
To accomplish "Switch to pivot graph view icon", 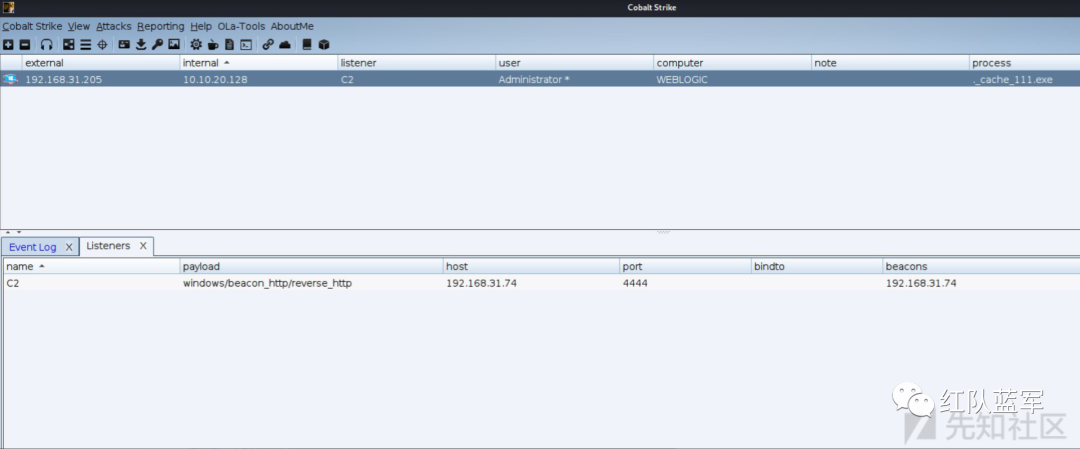I will [x=69, y=45].
